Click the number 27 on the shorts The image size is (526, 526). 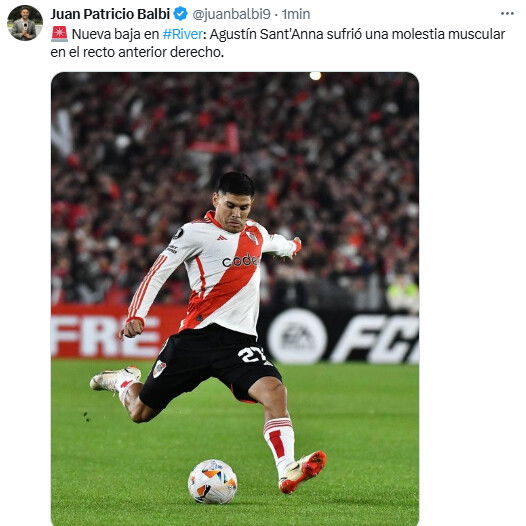click(x=252, y=354)
